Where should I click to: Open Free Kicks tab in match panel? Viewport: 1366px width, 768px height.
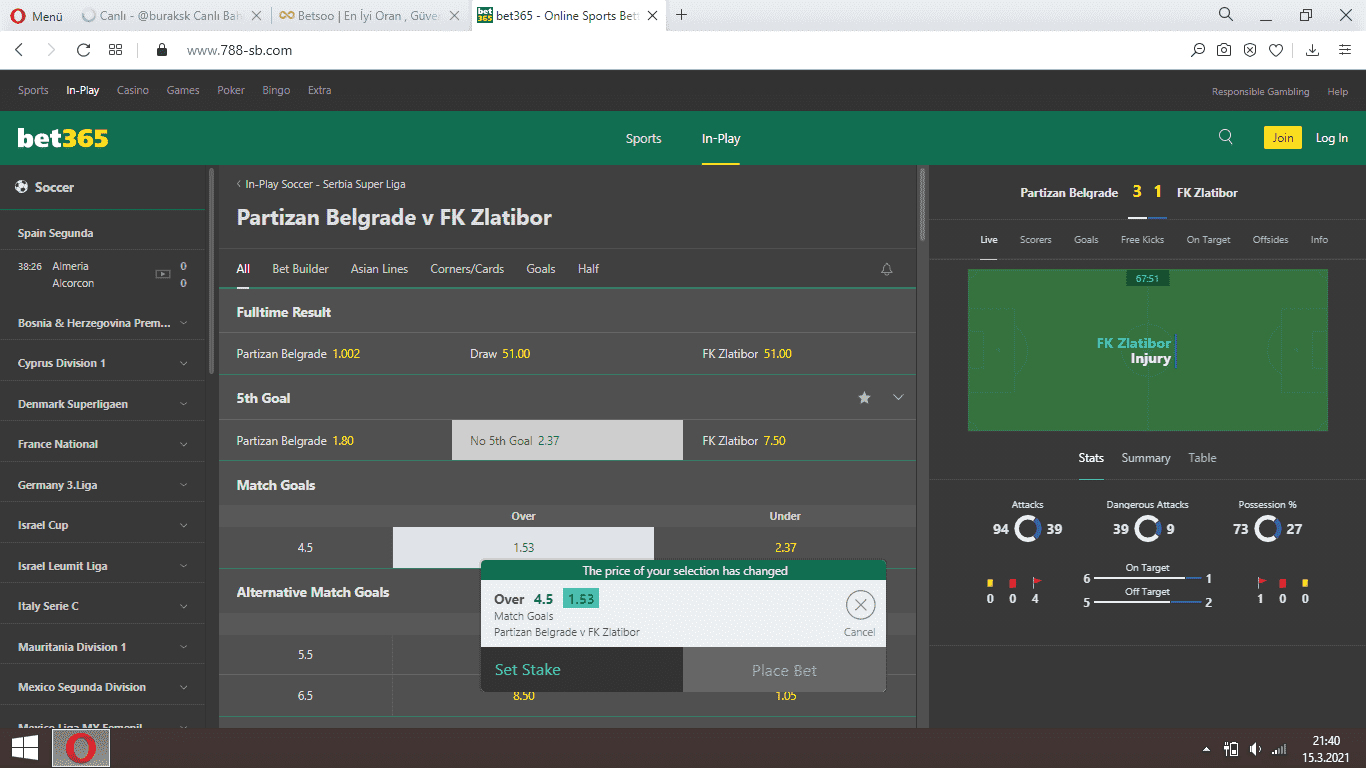pyautogui.click(x=1142, y=240)
